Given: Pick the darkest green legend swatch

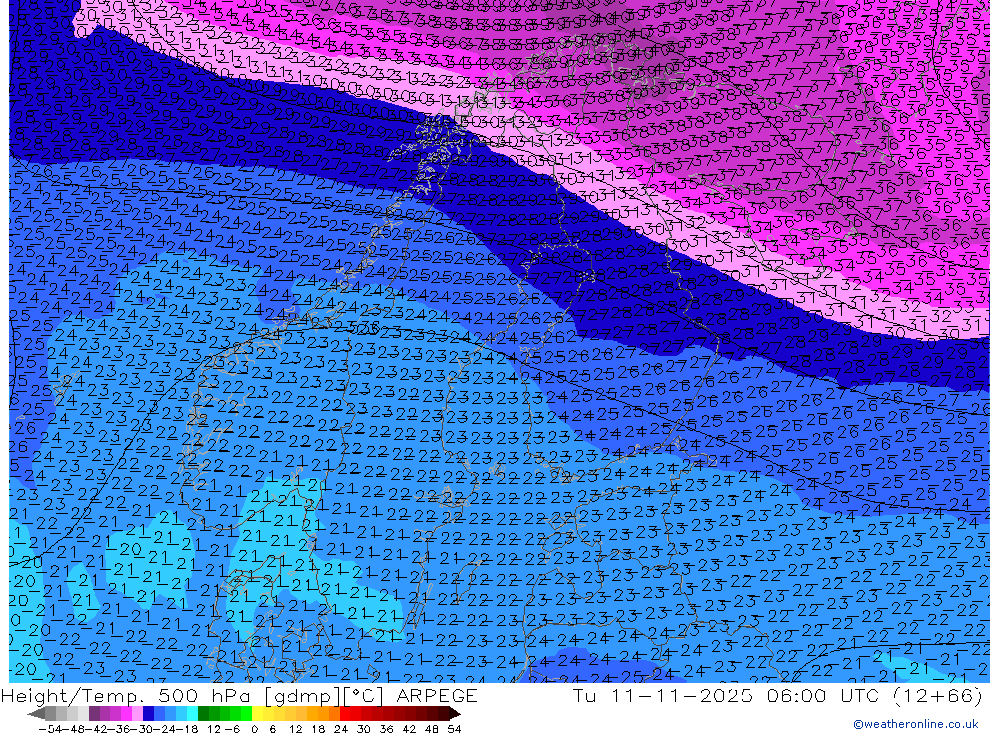Looking at the screenshot, I should [203, 713].
